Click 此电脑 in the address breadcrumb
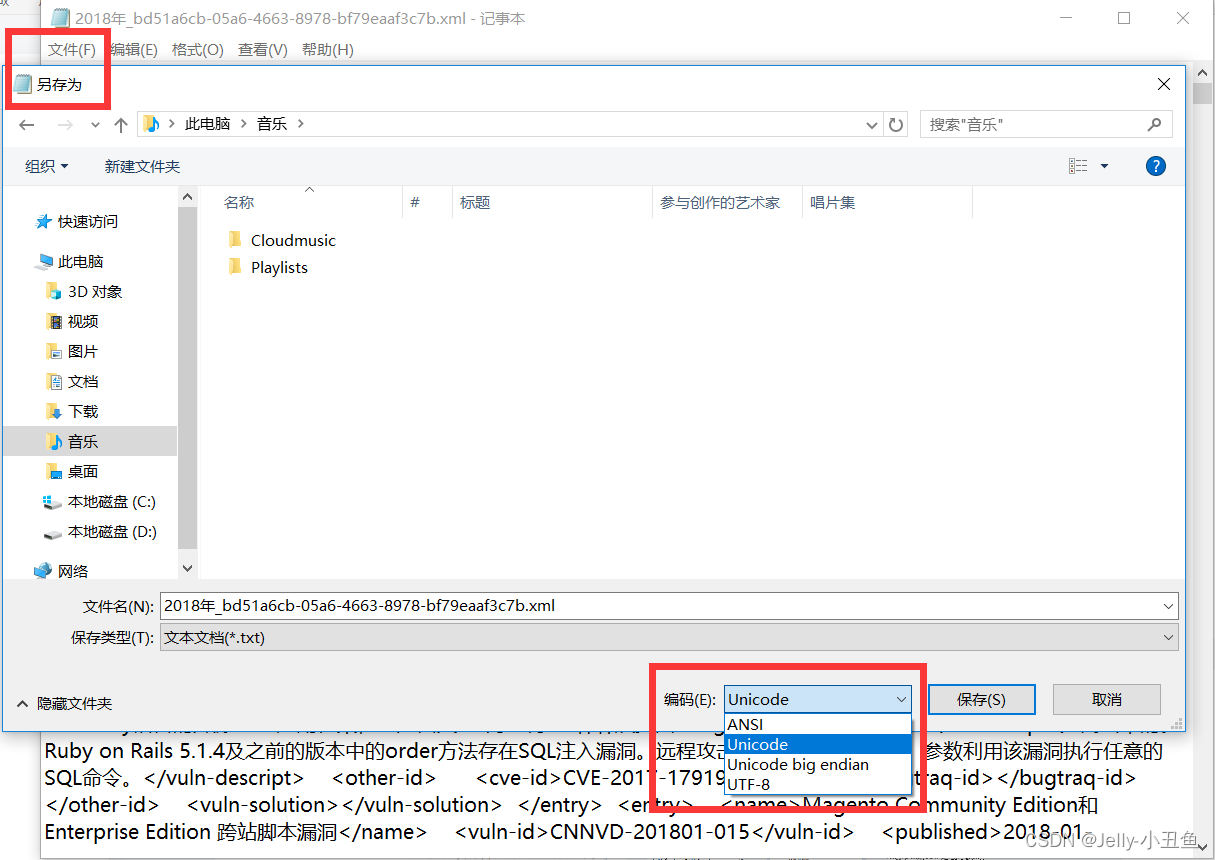1215x860 pixels. [x=207, y=123]
